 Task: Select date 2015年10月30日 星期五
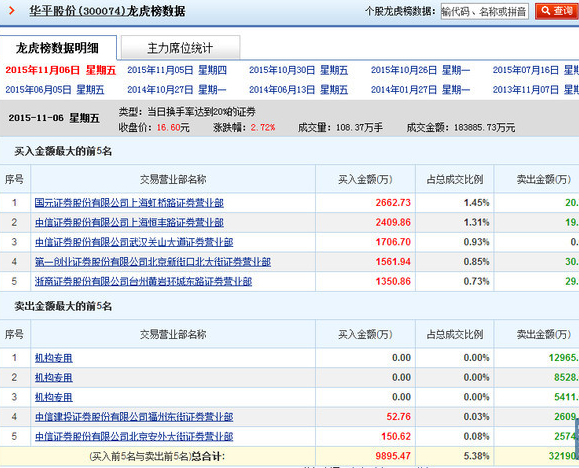pos(298,70)
